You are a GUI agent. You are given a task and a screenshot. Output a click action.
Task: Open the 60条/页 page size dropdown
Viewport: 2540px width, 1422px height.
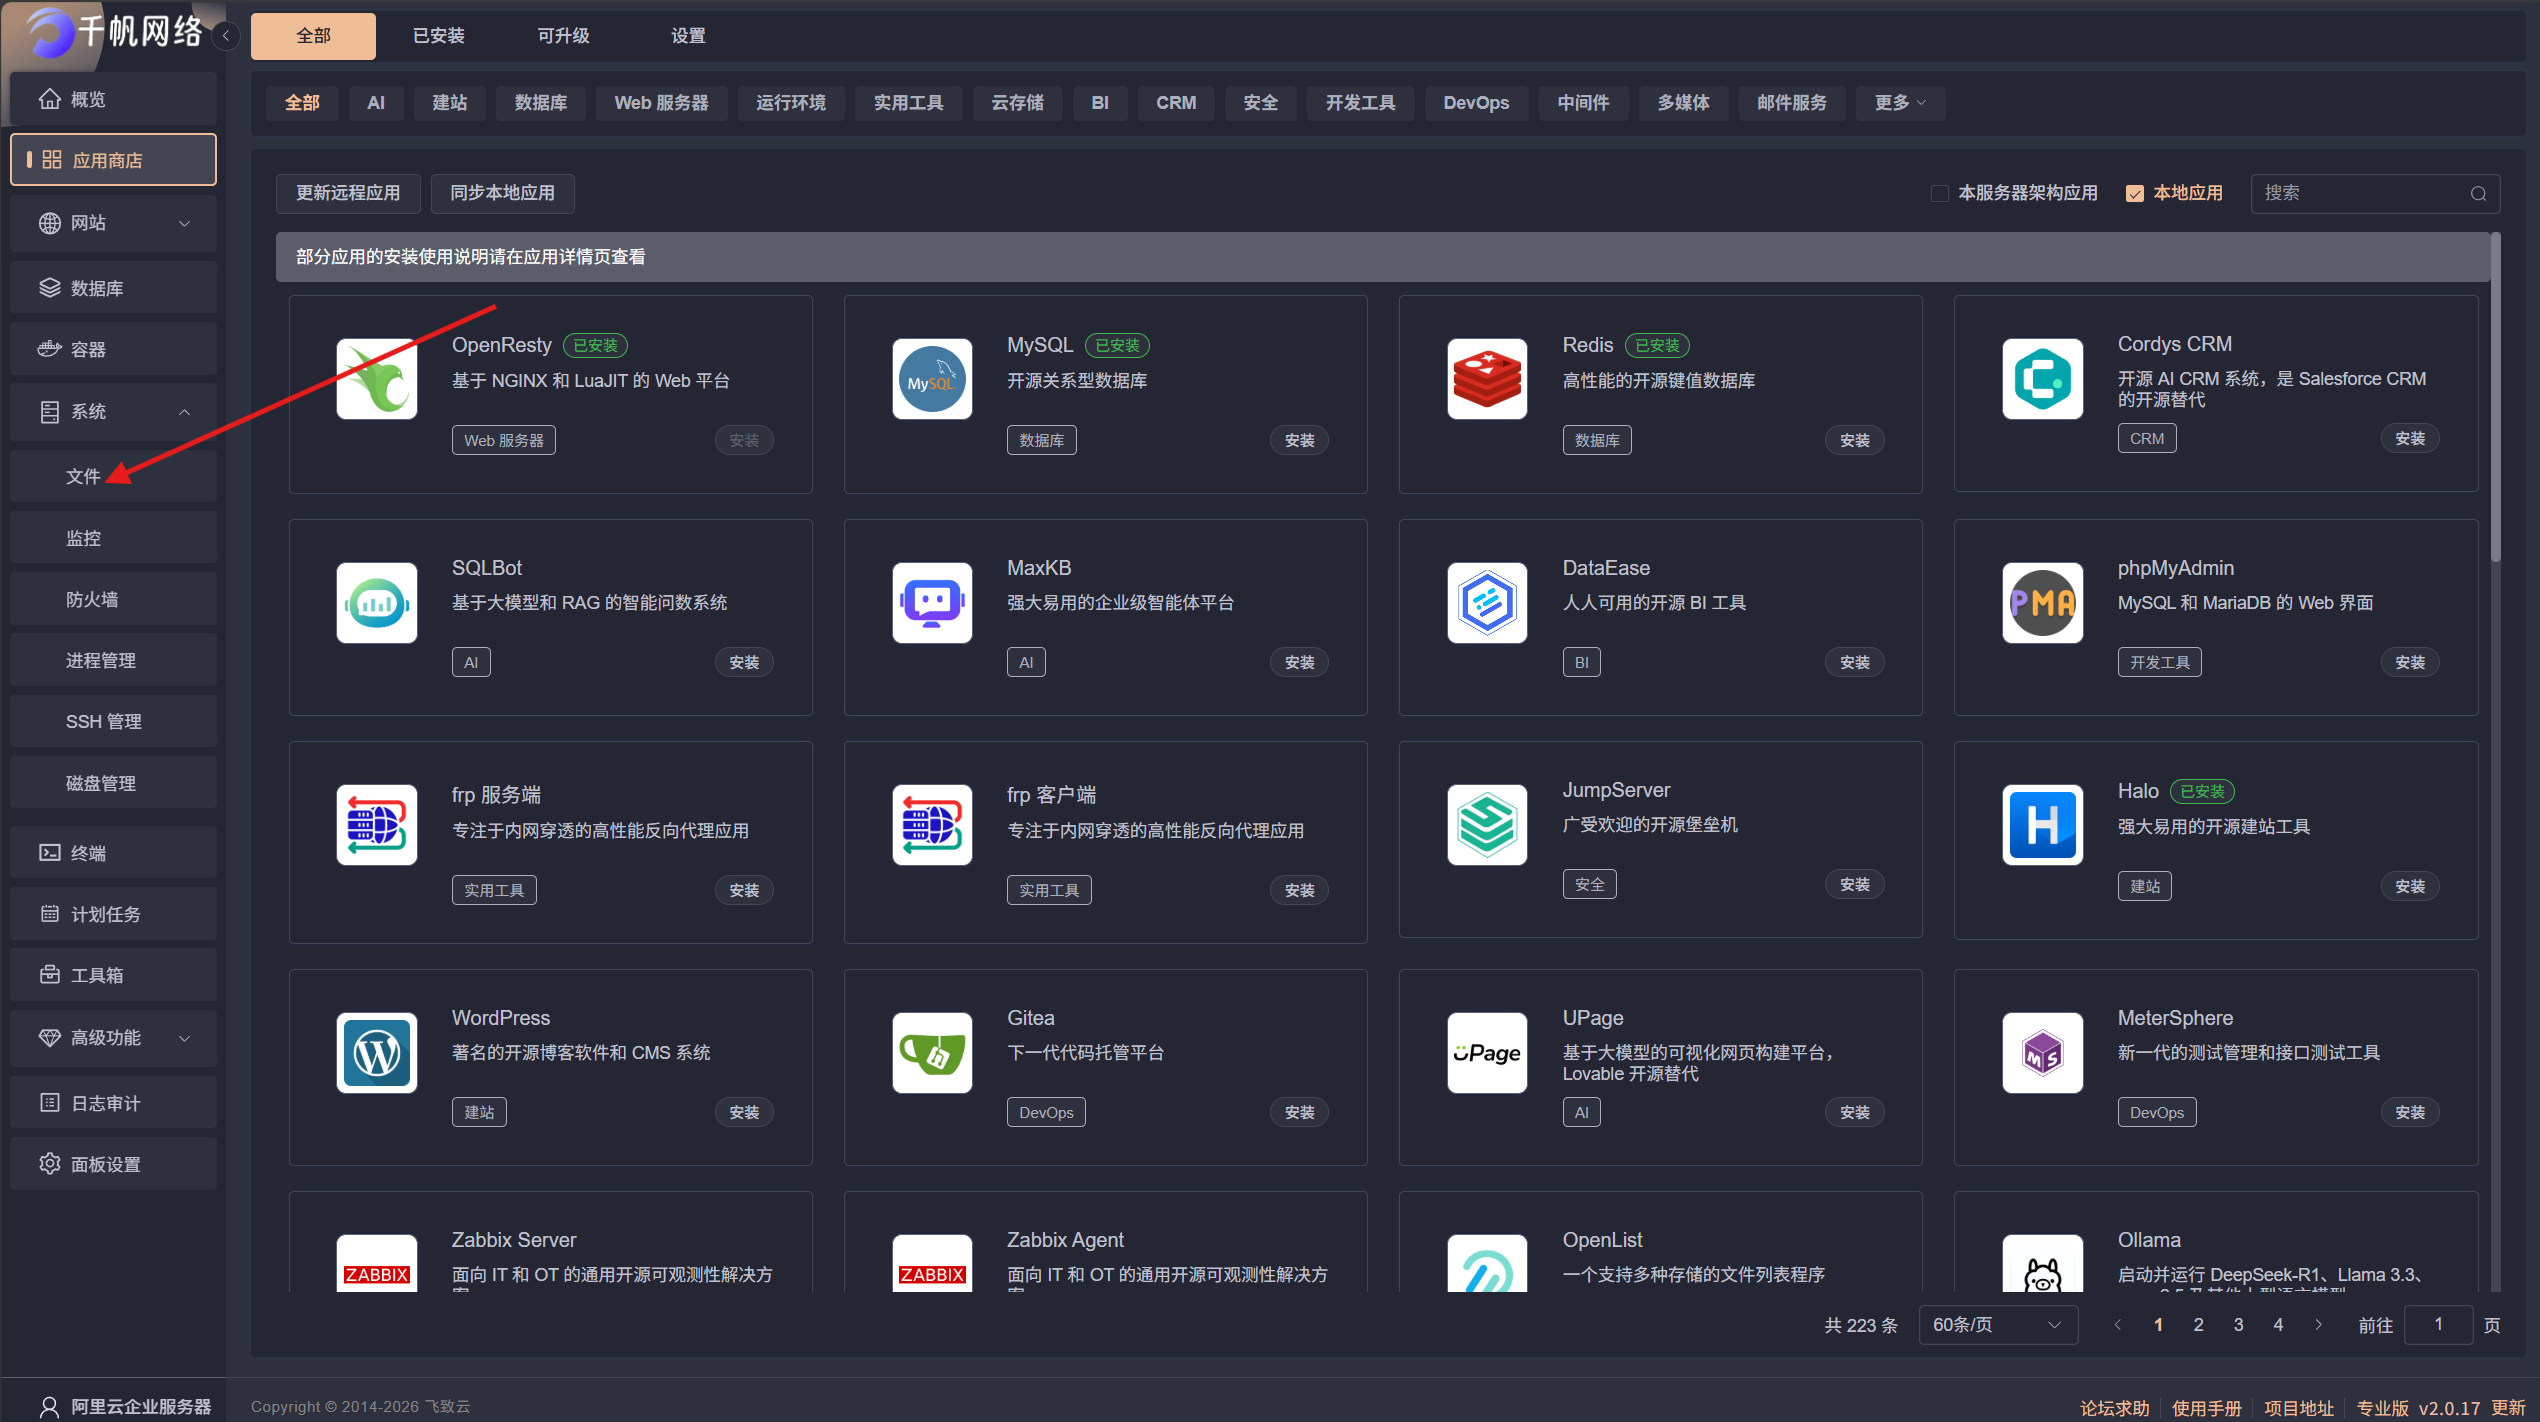1996,1325
